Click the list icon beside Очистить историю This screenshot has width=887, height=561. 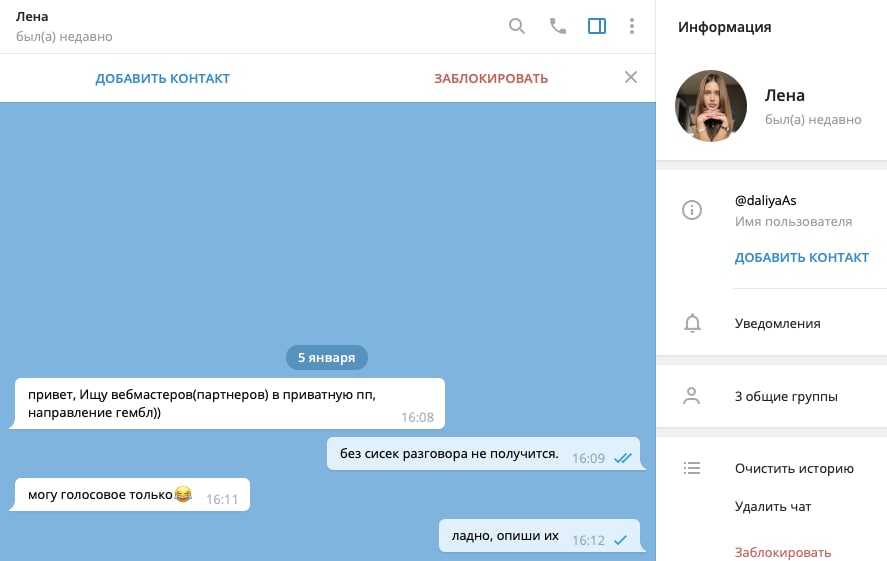[x=692, y=468]
